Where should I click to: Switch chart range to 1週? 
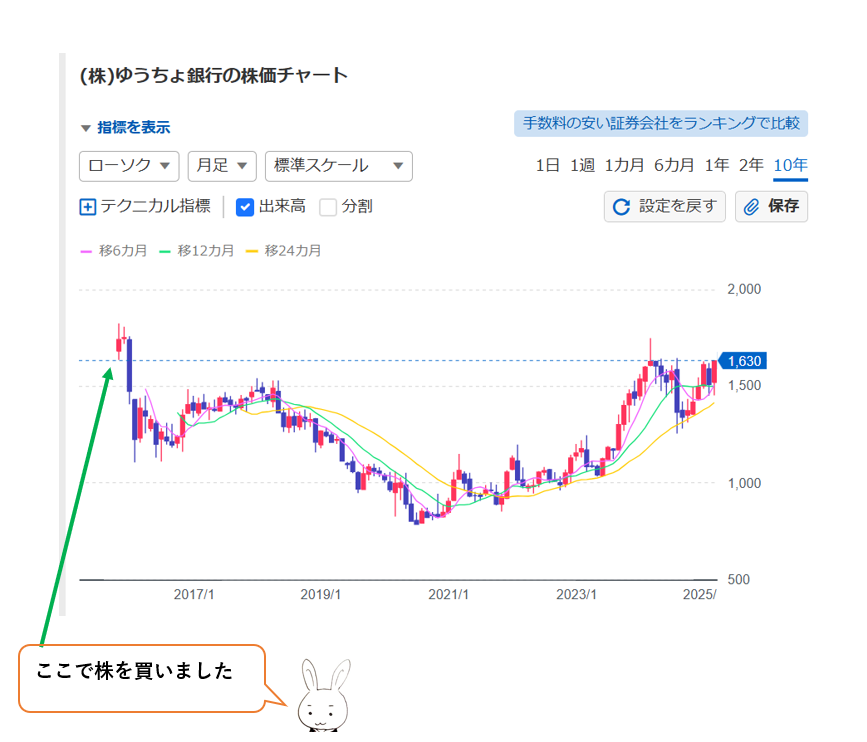click(x=582, y=165)
